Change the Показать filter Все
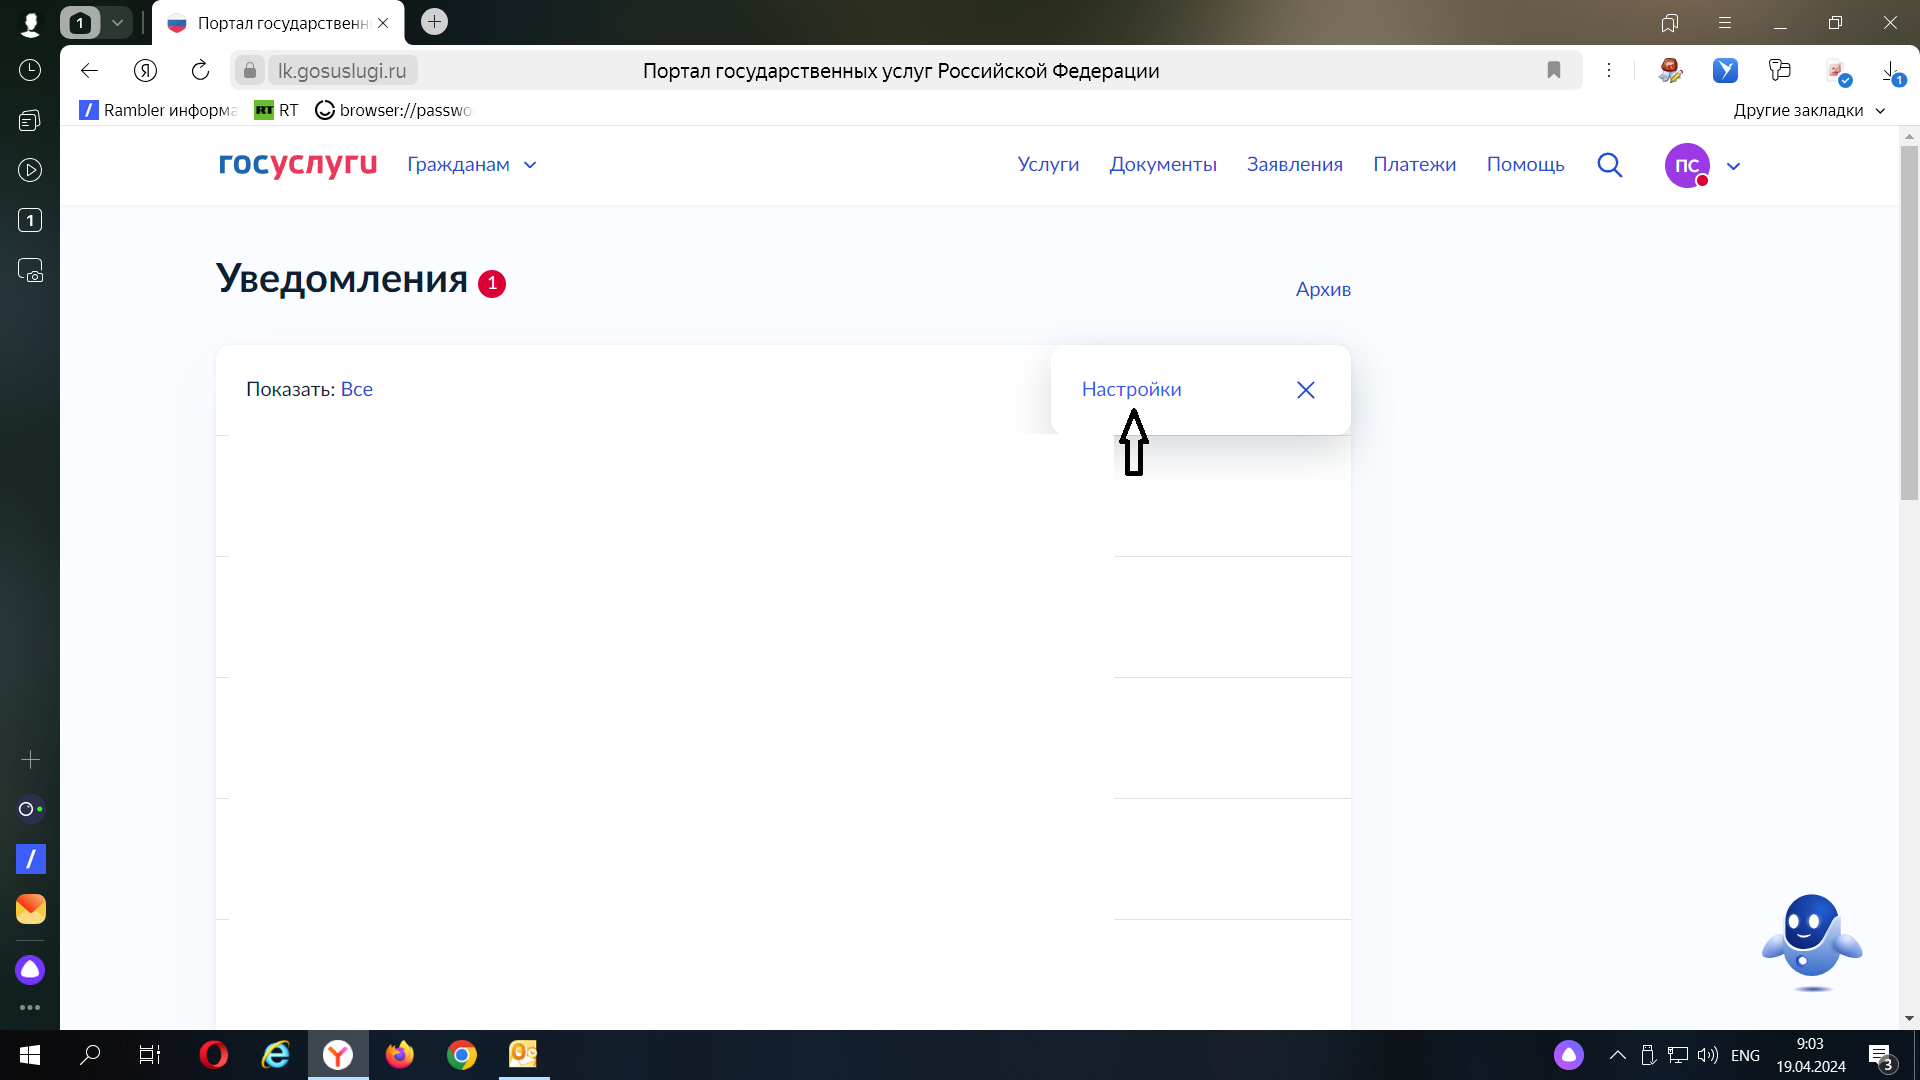The image size is (1920, 1080). (x=356, y=390)
